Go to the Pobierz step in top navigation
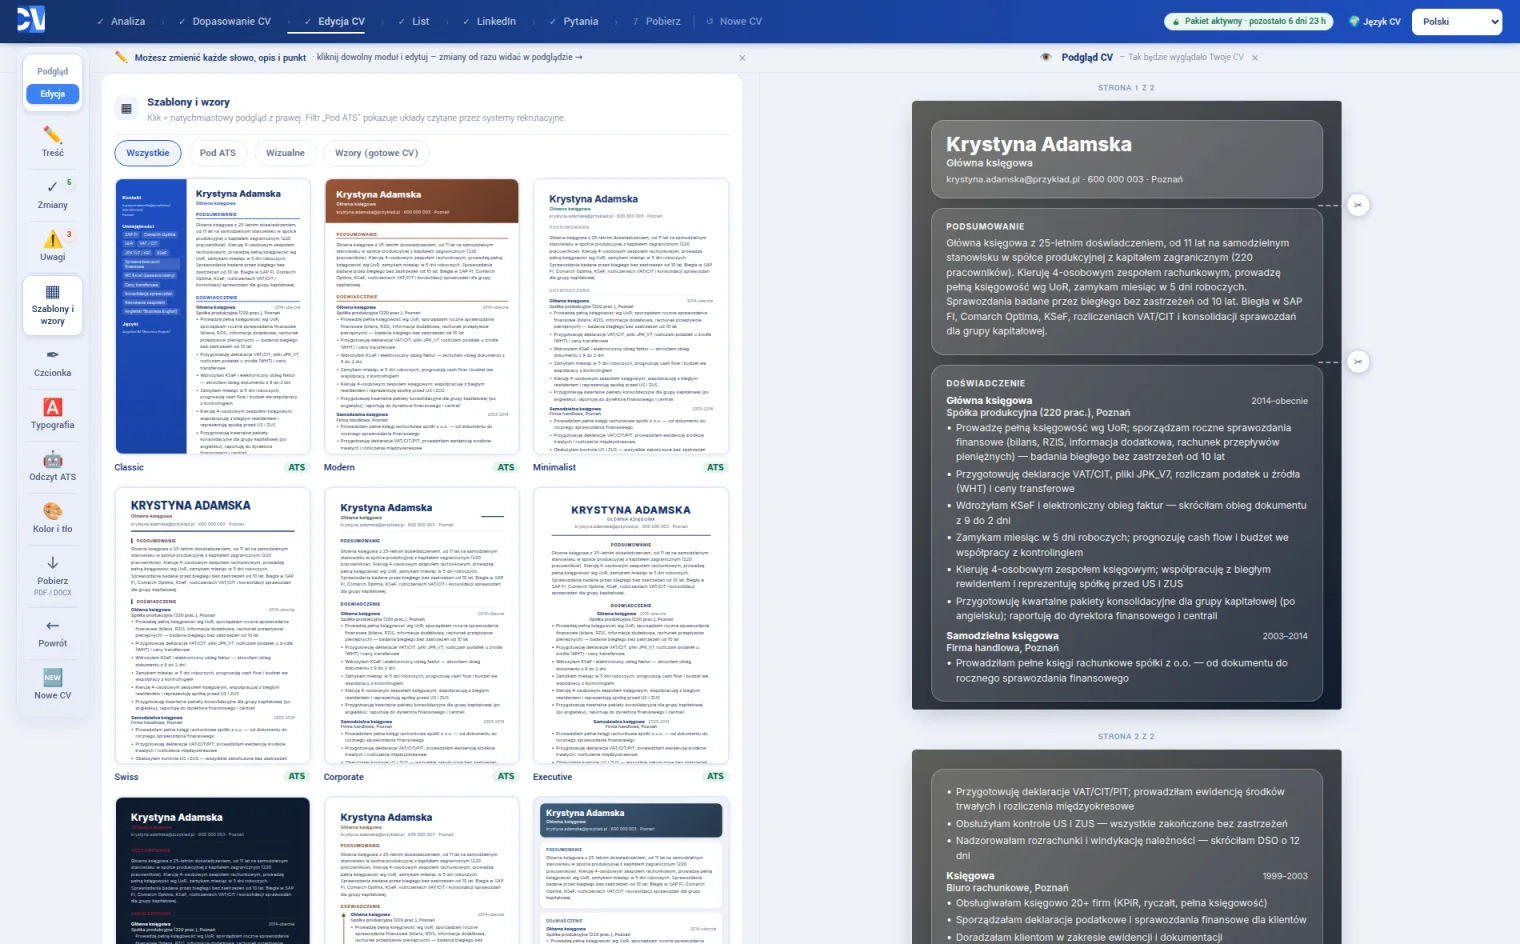This screenshot has height=944, width=1520. coord(656,21)
